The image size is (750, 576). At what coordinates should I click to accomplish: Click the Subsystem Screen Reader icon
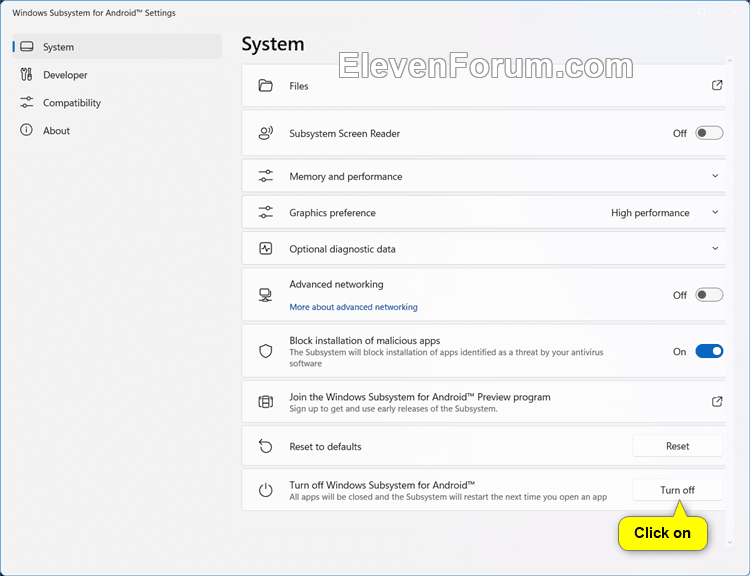[x=265, y=133]
